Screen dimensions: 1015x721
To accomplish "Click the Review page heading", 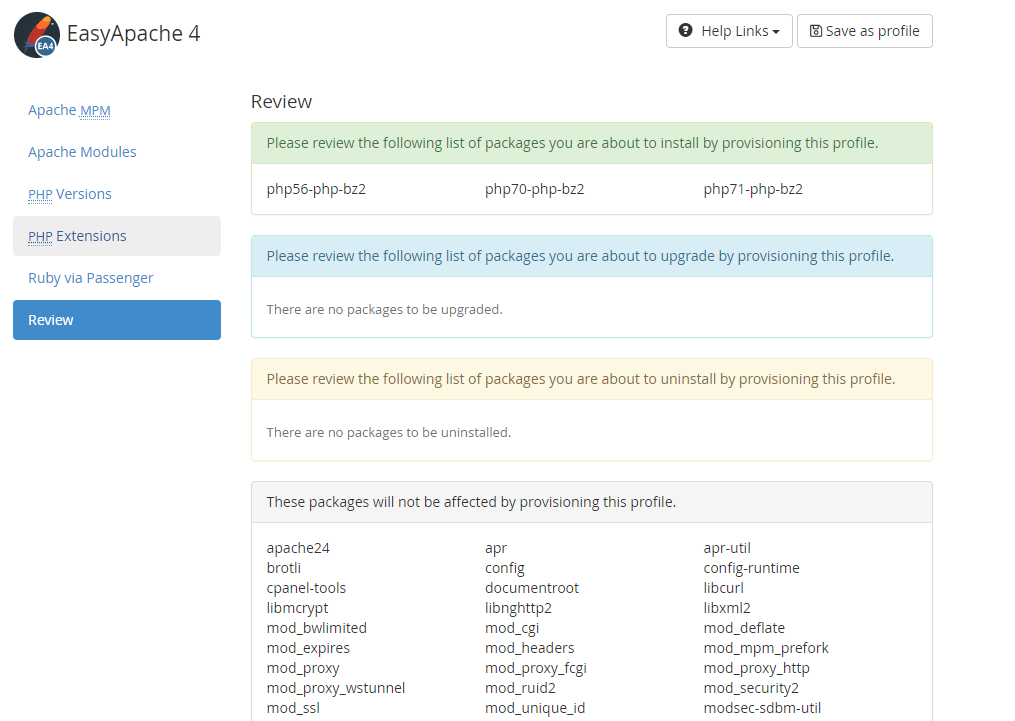I will point(282,102).
